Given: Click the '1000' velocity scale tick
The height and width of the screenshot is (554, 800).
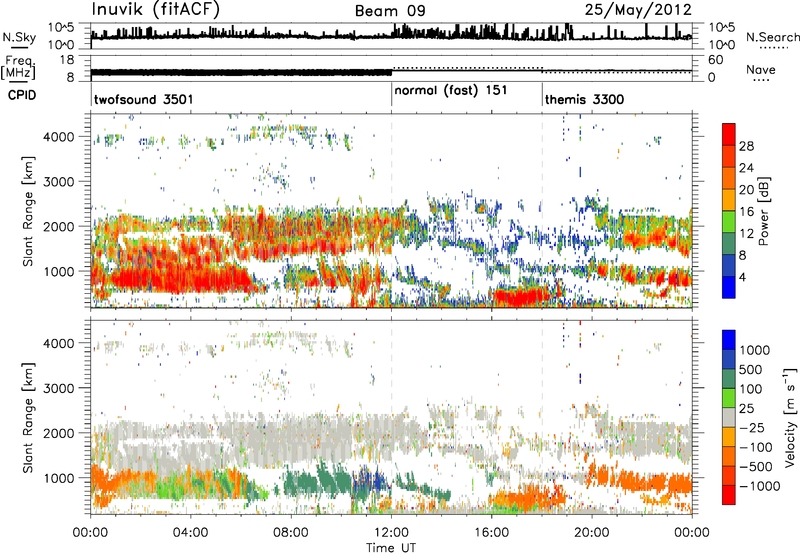Looking at the screenshot, I should (755, 350).
